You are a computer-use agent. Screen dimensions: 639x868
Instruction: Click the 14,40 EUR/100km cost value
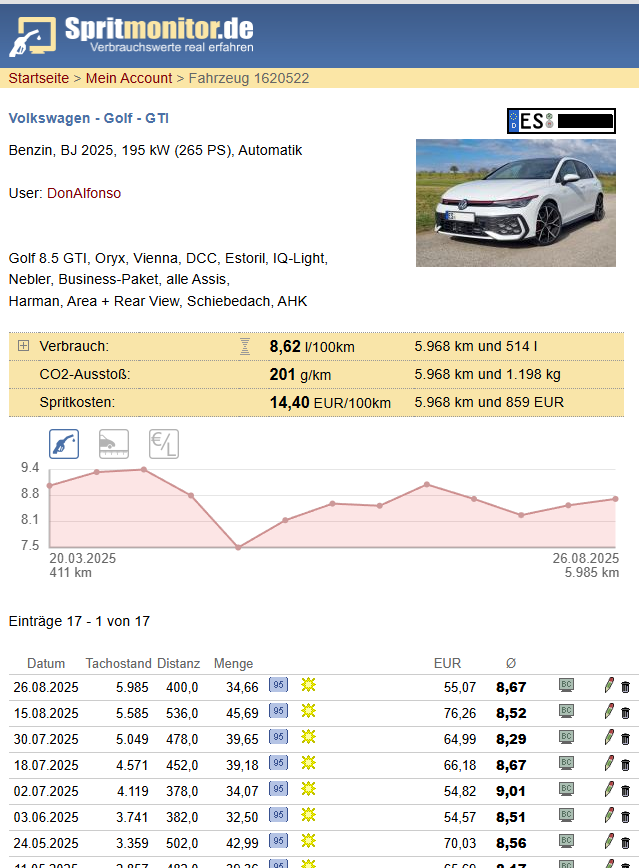(330, 402)
